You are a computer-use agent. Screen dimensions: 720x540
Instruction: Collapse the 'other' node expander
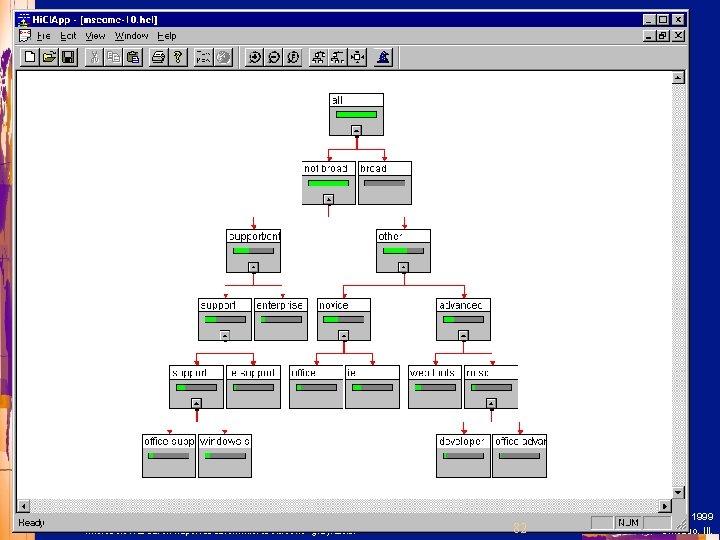[403, 267]
